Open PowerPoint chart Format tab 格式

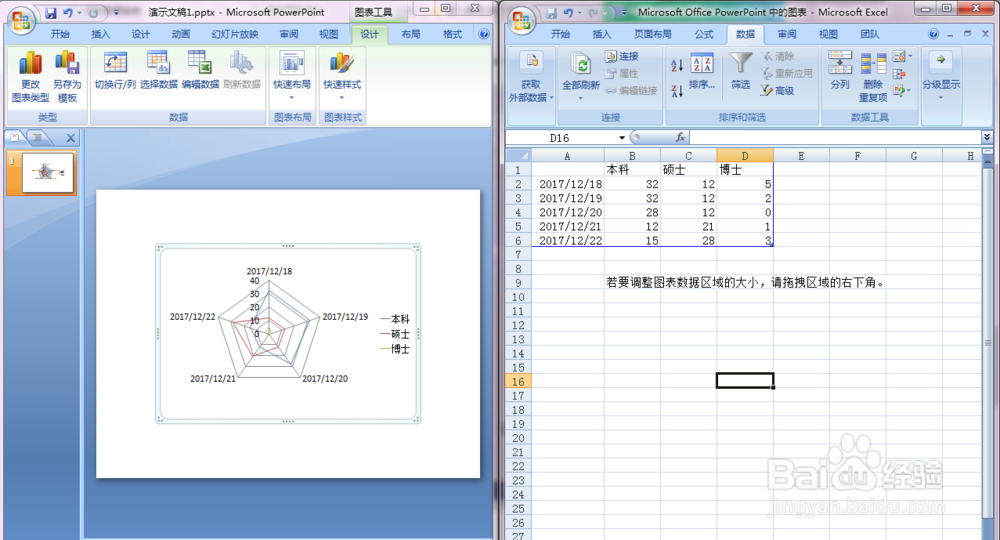tap(452, 34)
